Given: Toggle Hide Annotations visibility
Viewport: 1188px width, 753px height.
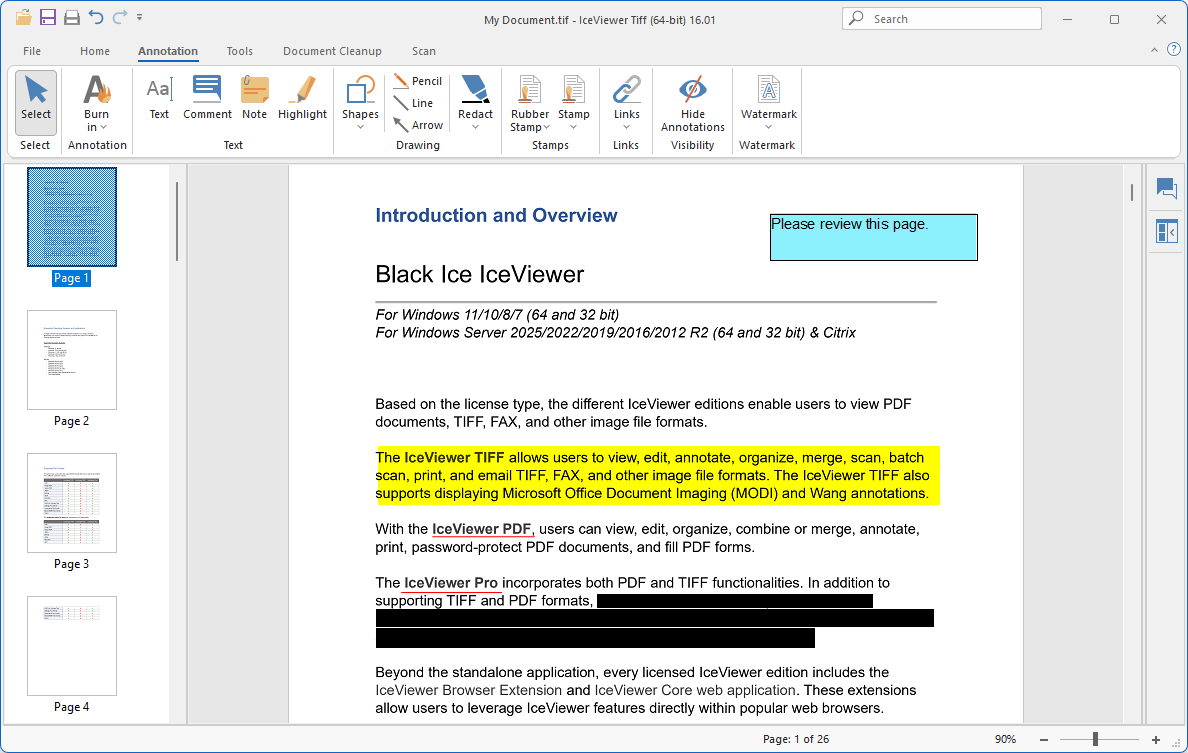Looking at the screenshot, I should coord(692,103).
